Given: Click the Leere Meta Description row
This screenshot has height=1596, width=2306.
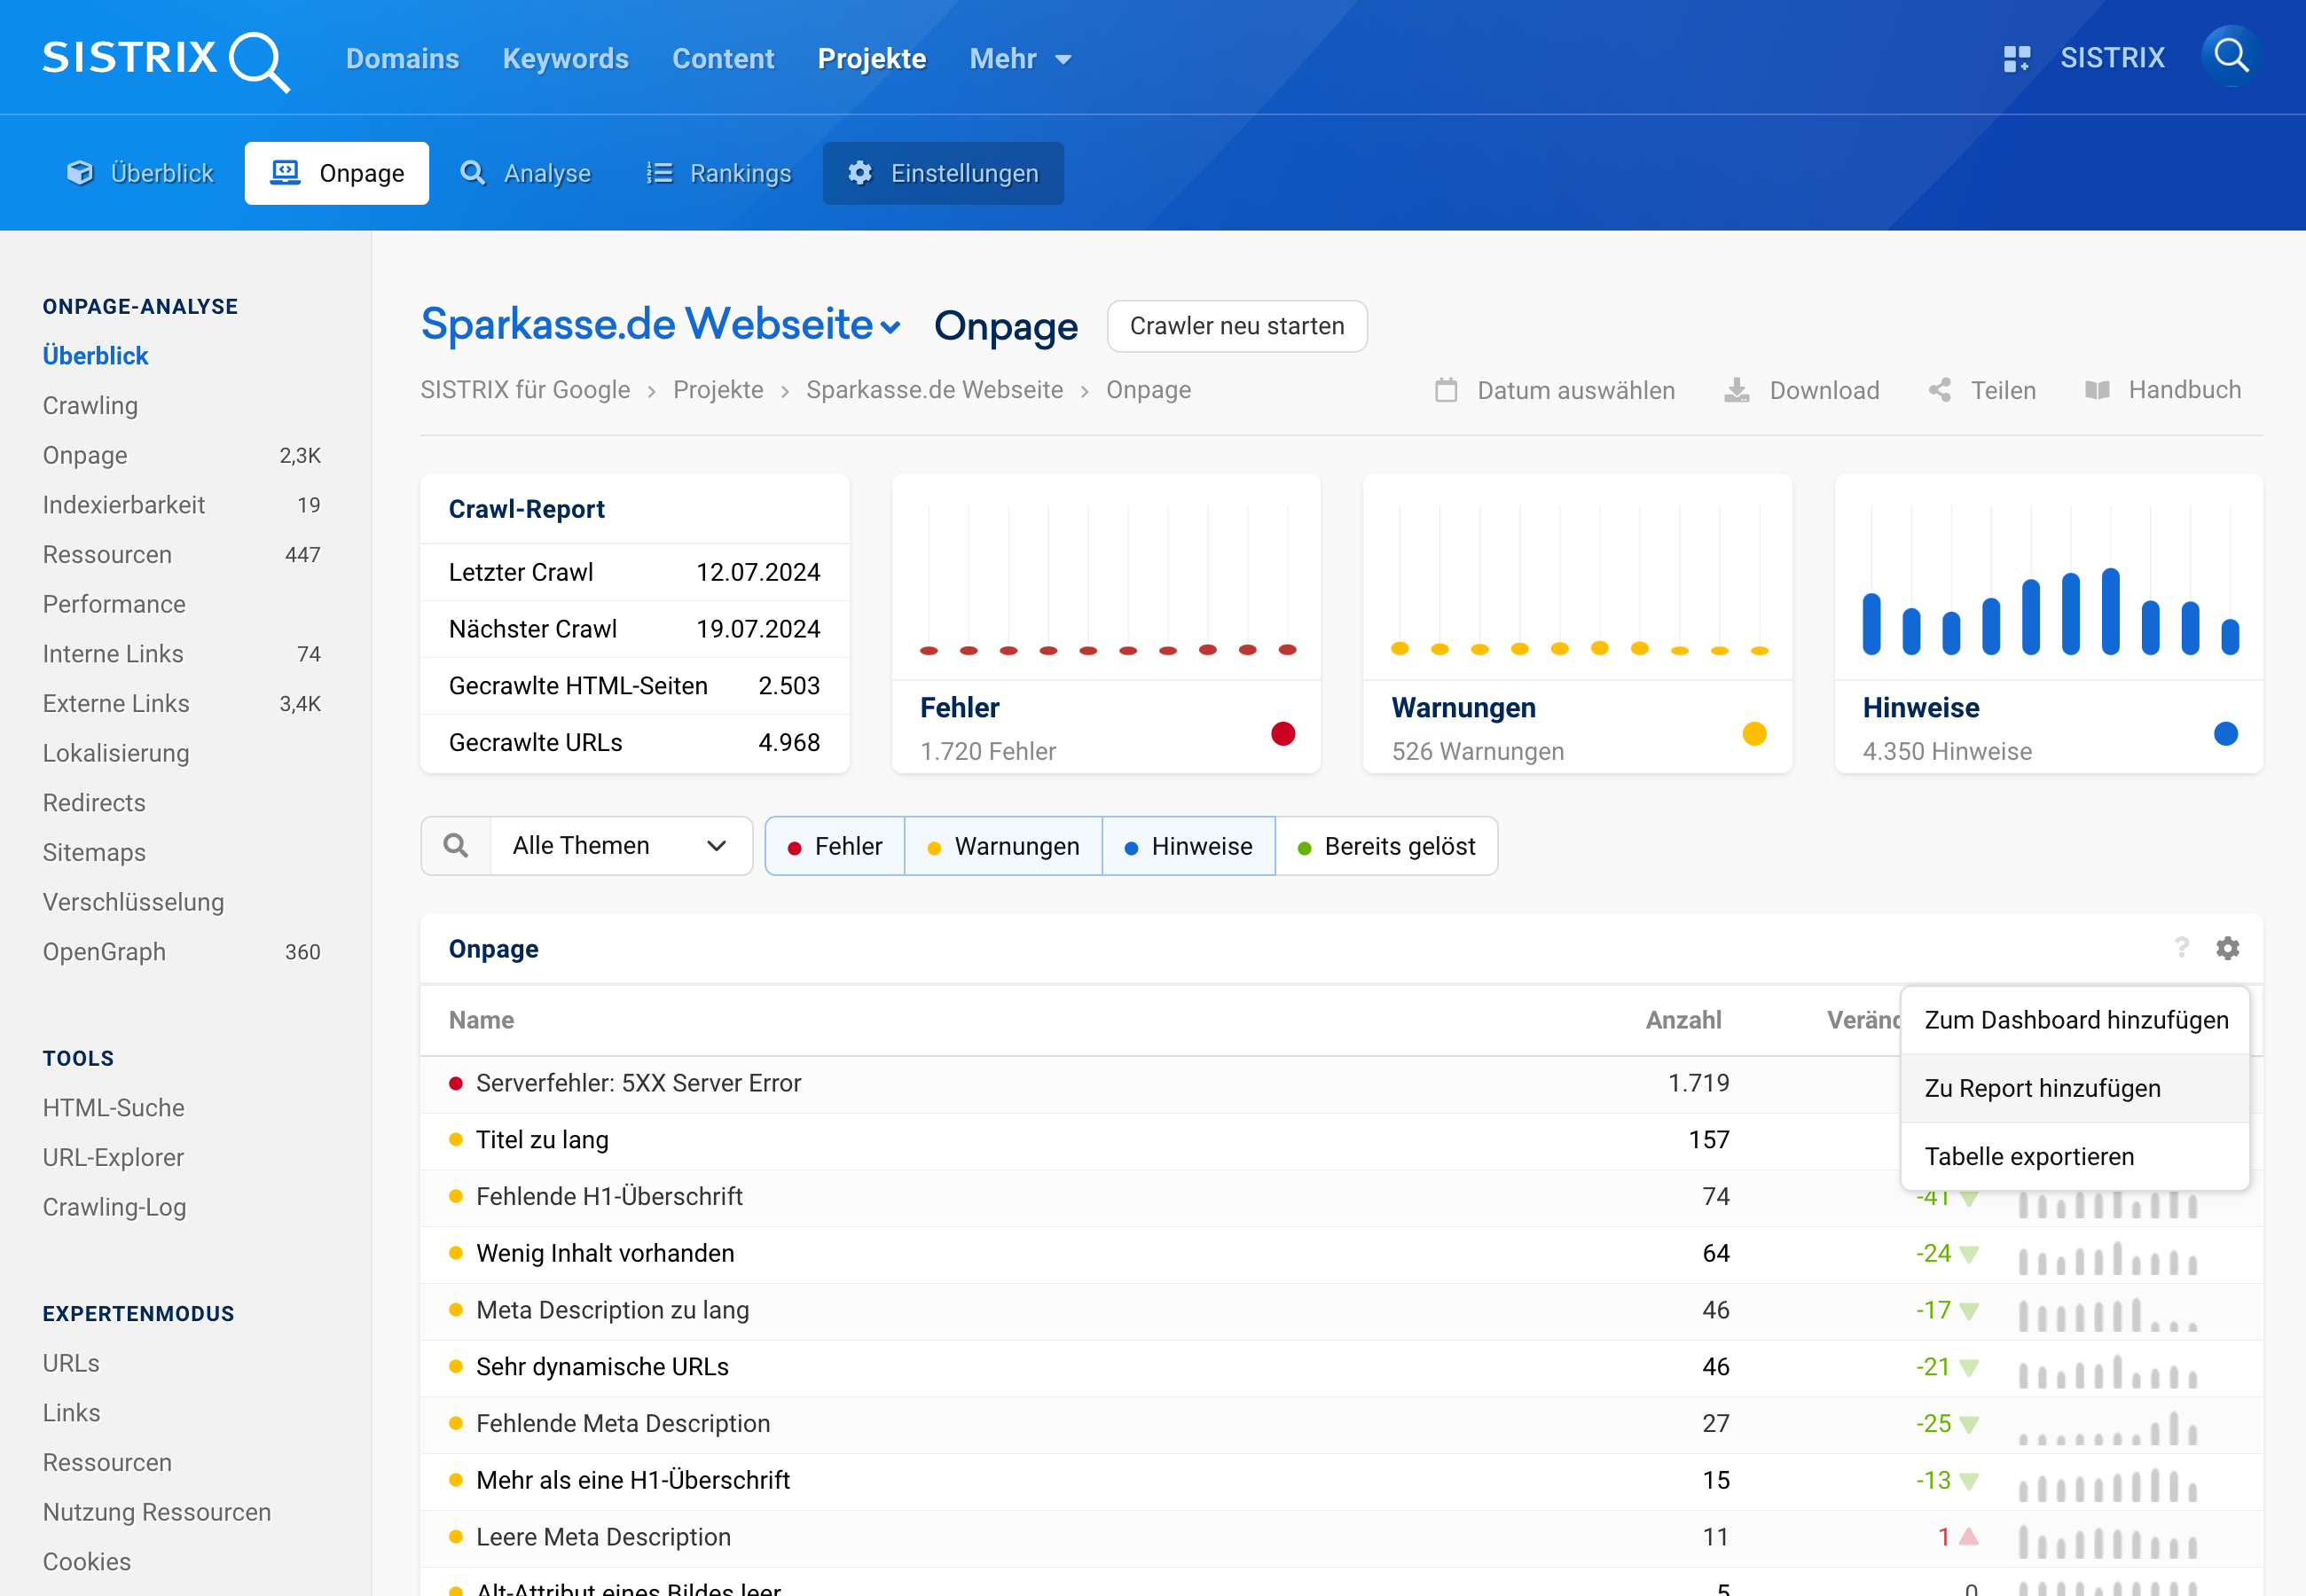Looking at the screenshot, I should tap(1341, 1537).
